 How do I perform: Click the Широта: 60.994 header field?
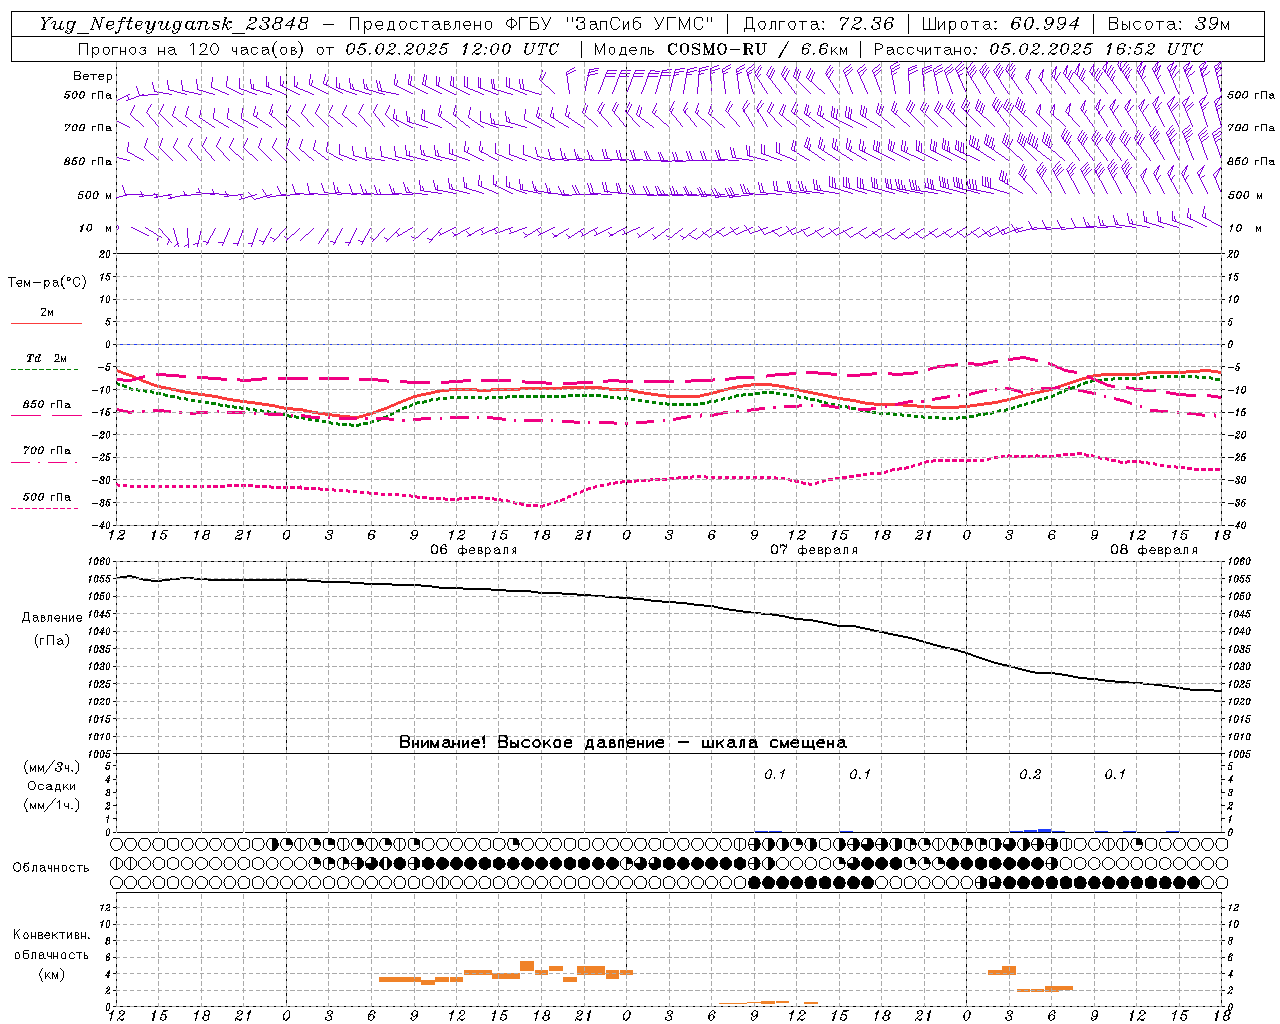(x=1001, y=24)
